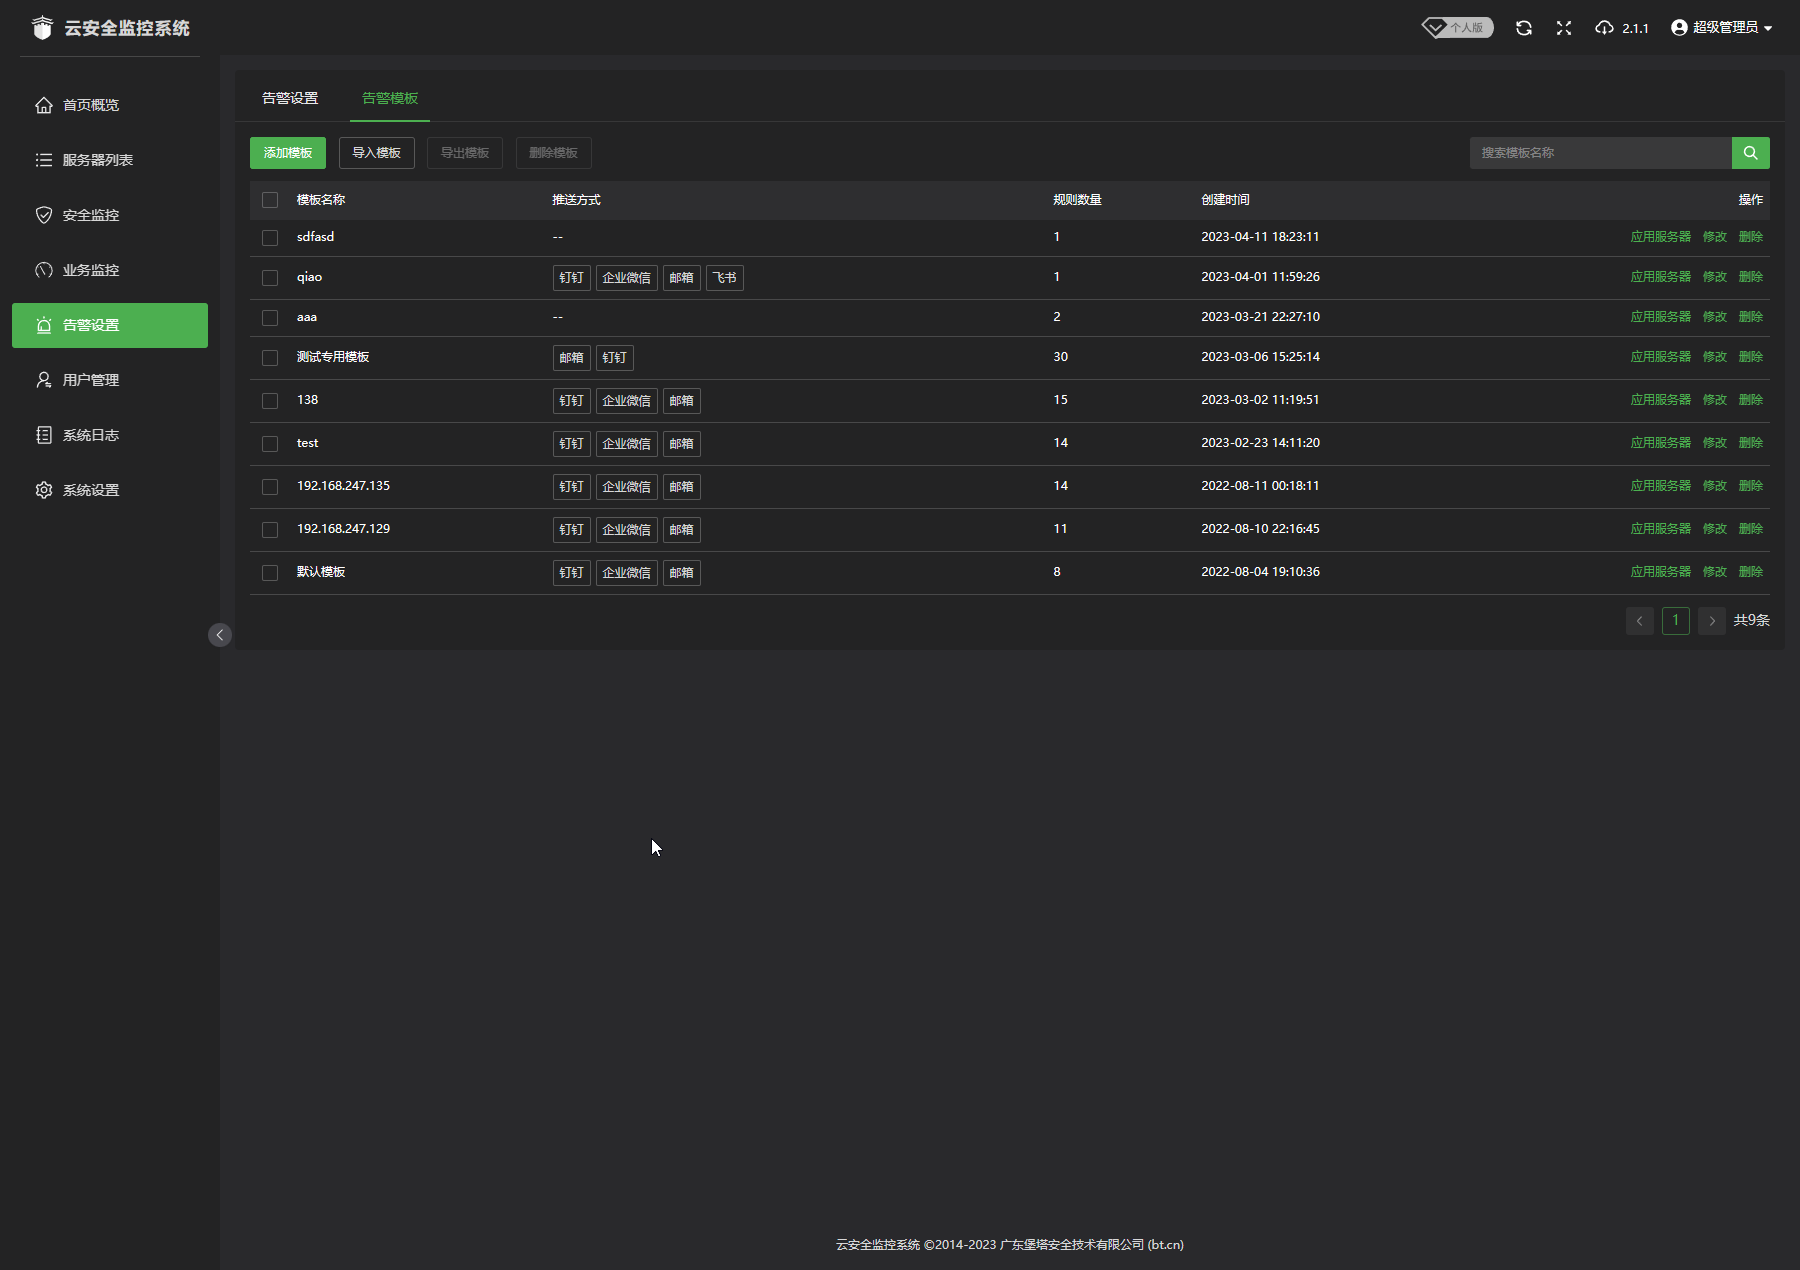Screen dimensions: 1800x1270
Task: Open the 超级管理员 user dropdown
Action: [1722, 28]
